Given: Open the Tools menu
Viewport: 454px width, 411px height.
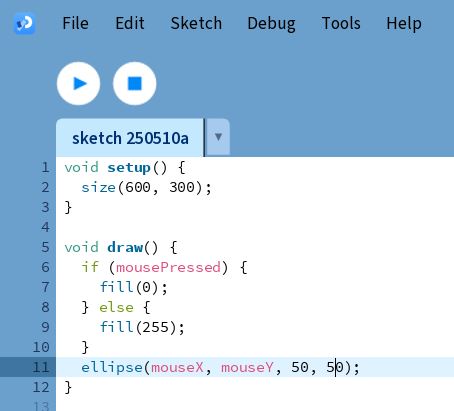Looking at the screenshot, I should [x=341, y=23].
